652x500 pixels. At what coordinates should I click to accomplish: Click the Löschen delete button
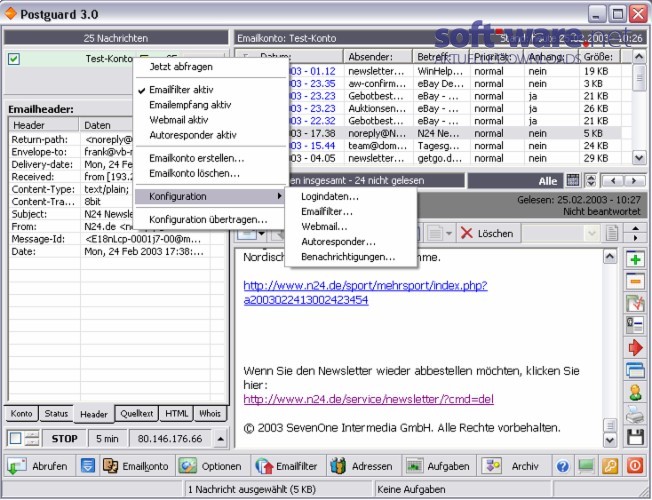click(487, 233)
